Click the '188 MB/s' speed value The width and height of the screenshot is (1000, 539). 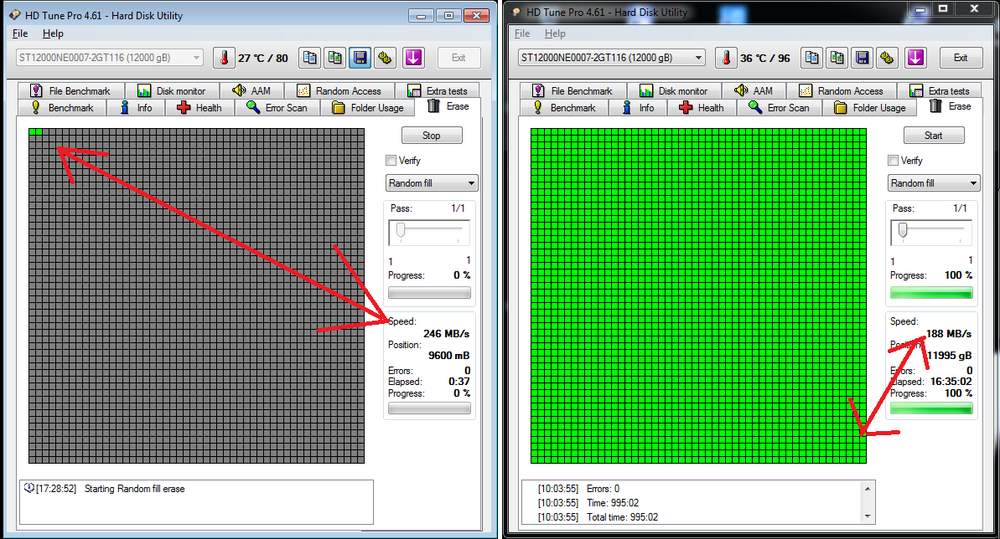click(949, 334)
